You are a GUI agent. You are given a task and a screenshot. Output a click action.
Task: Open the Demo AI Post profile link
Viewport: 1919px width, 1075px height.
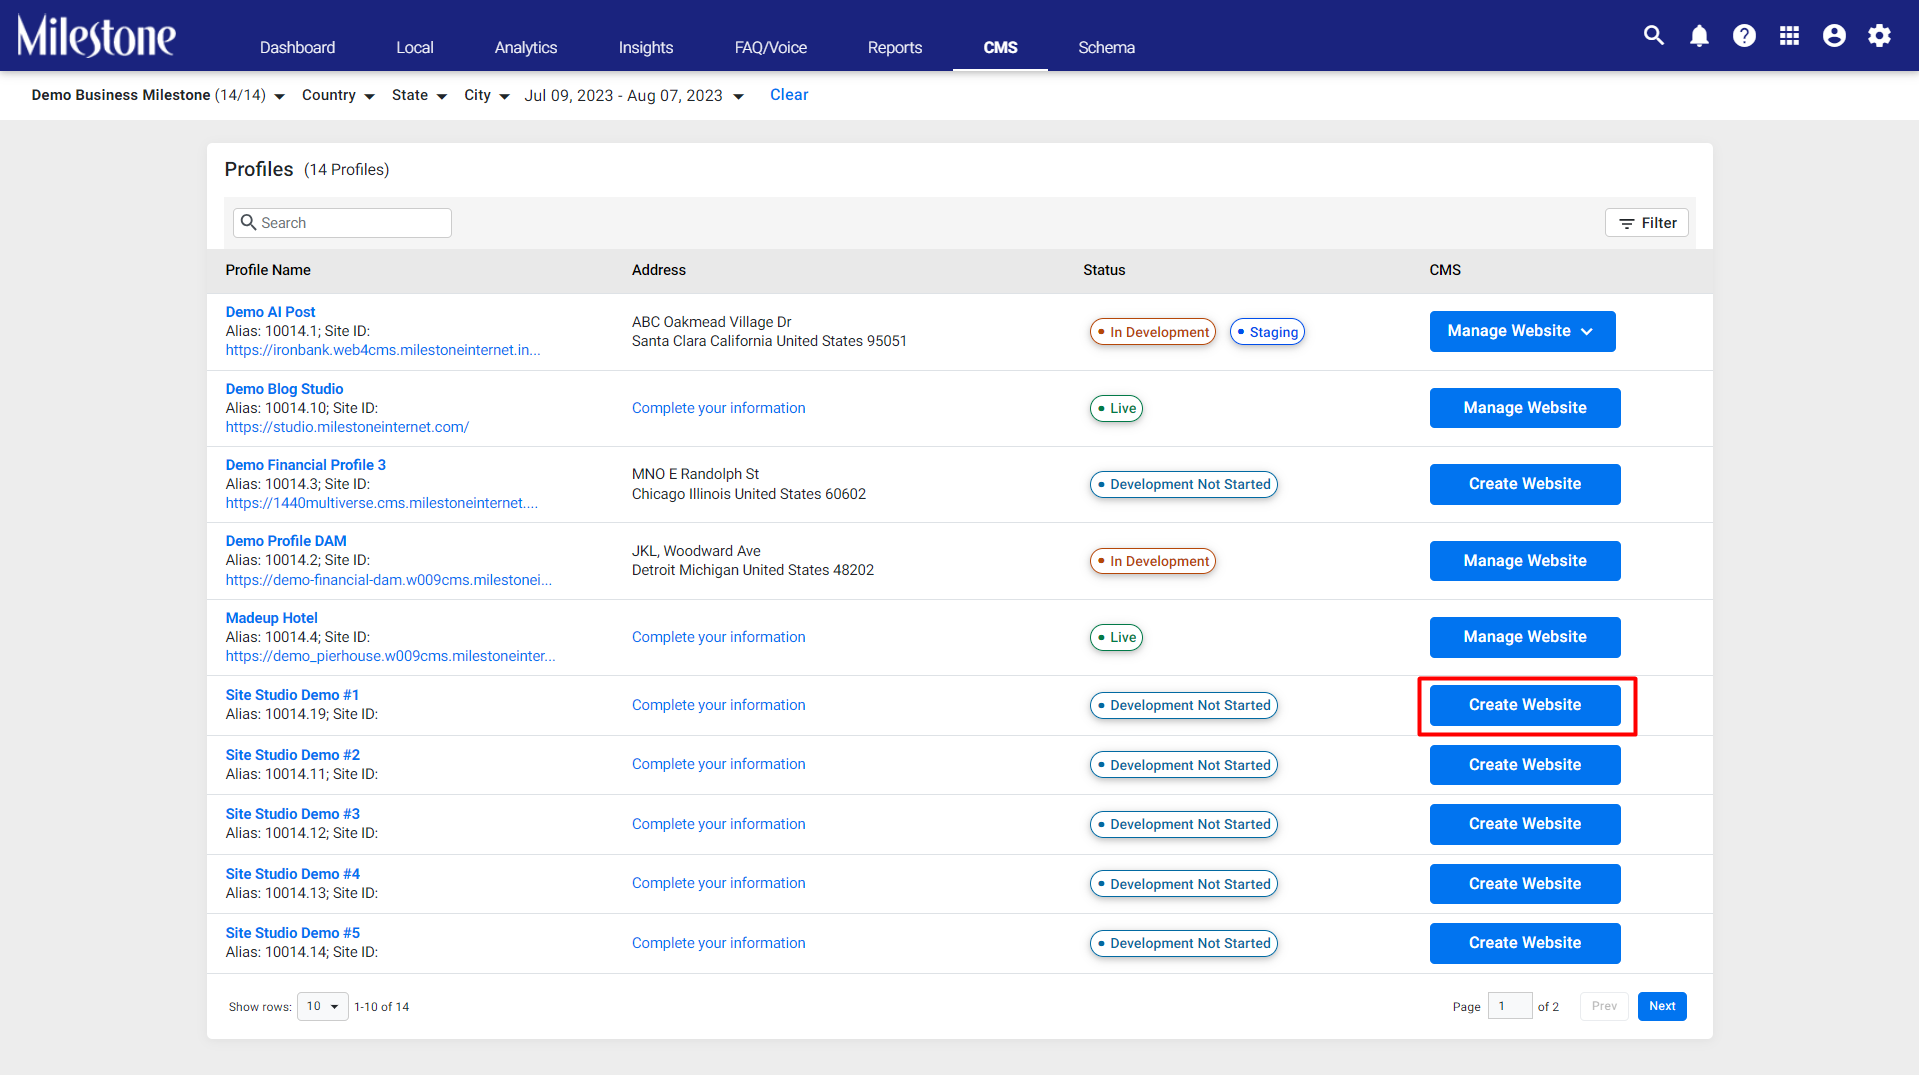[270, 312]
